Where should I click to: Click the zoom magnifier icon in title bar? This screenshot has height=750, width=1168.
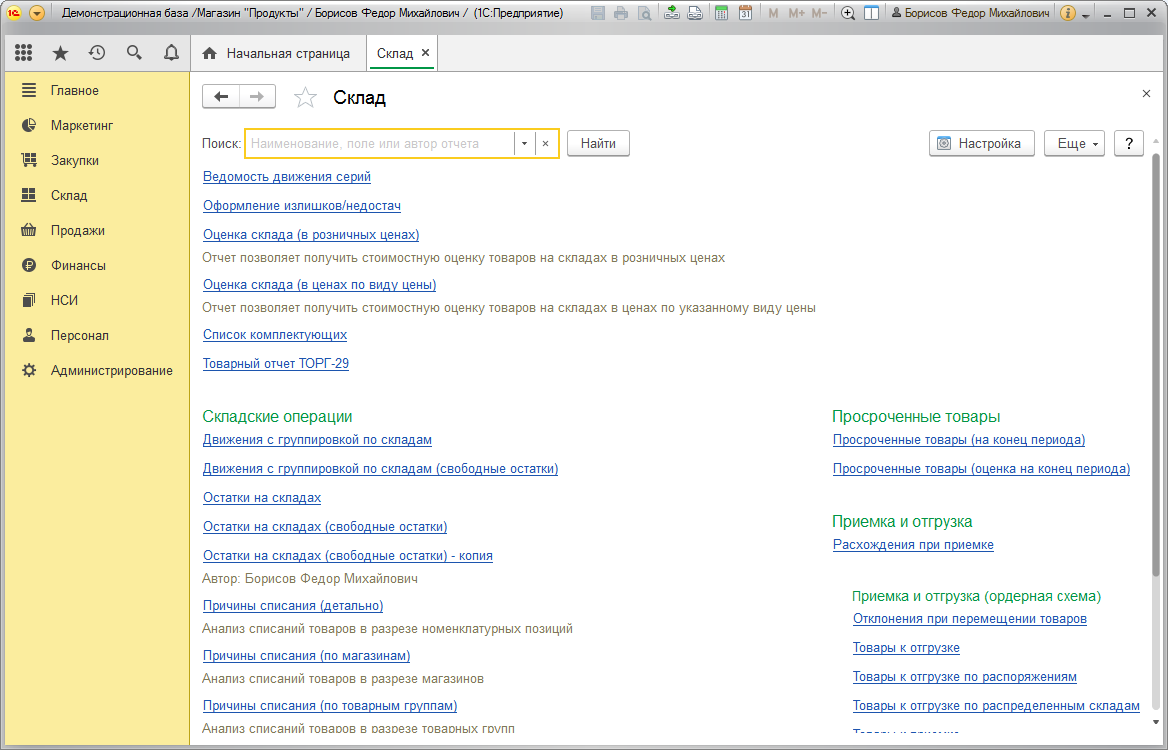click(x=848, y=13)
